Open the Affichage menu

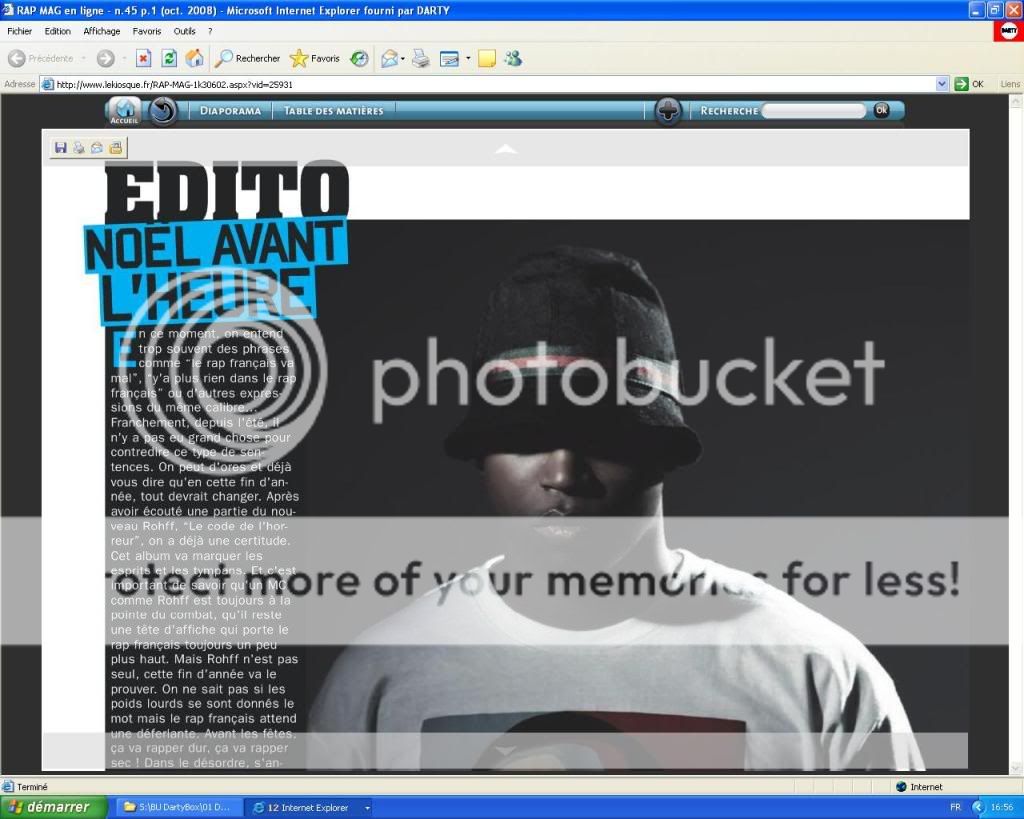(x=102, y=31)
